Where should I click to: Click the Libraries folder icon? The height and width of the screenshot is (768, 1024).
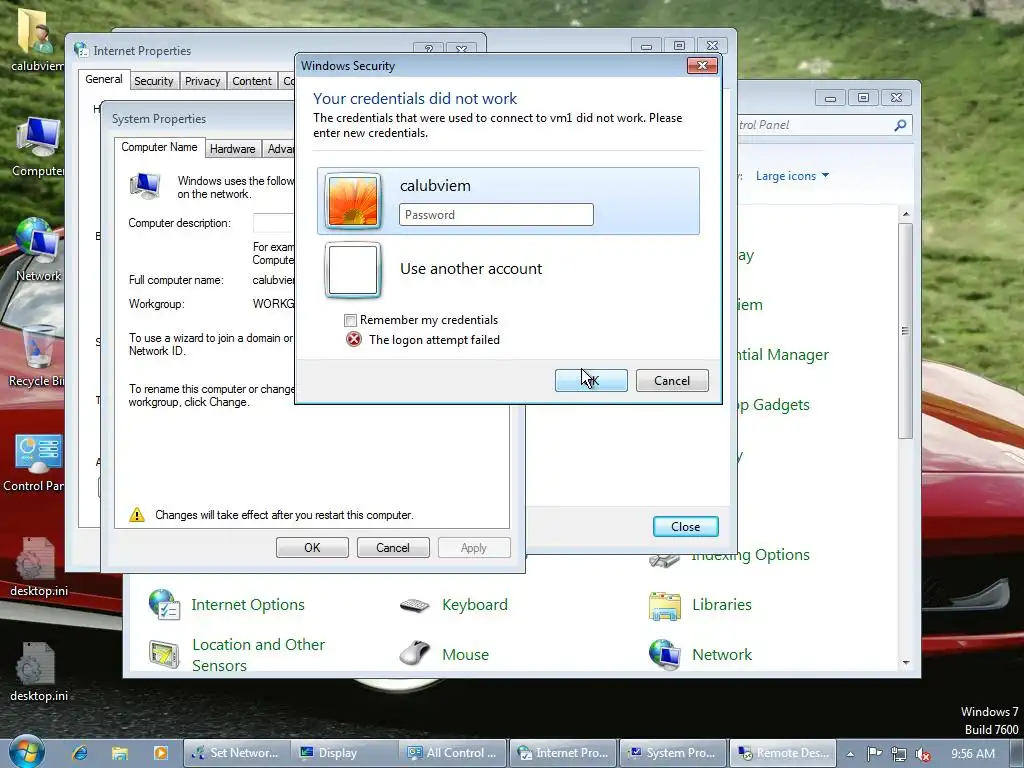665,605
